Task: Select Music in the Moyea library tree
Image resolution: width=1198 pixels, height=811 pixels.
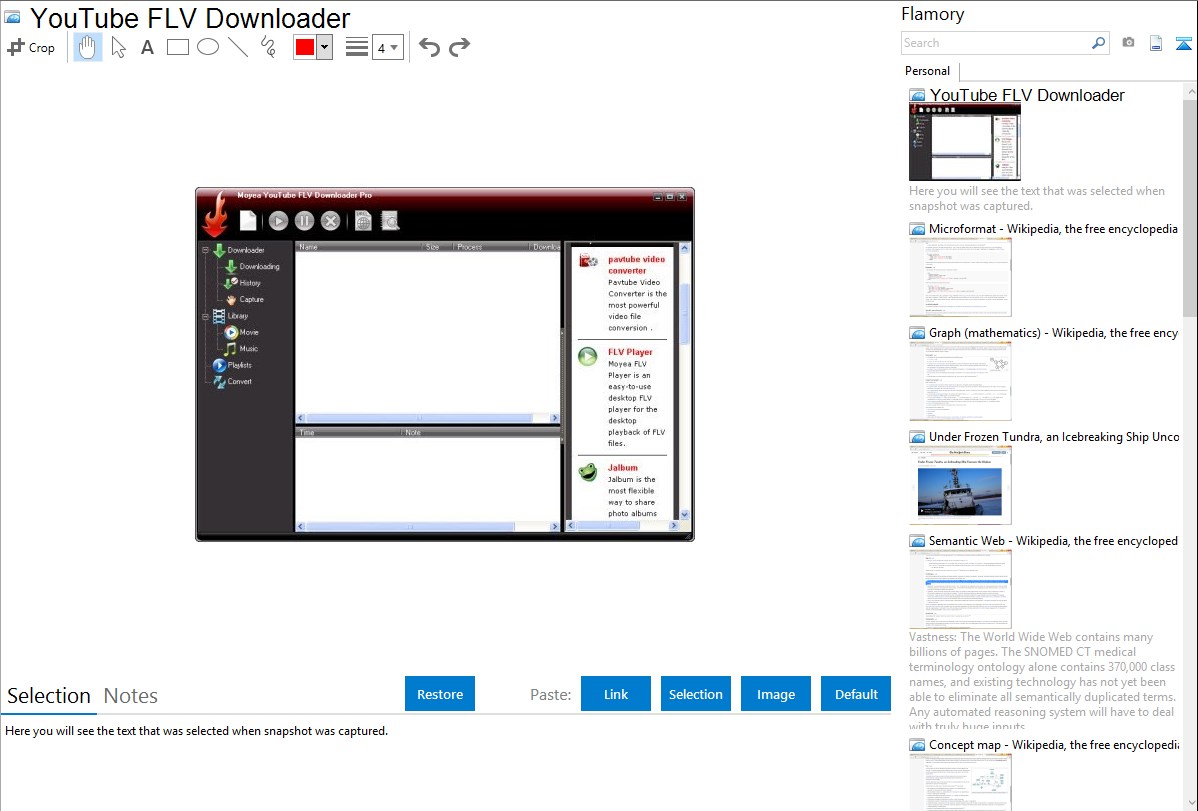Action: [248, 349]
